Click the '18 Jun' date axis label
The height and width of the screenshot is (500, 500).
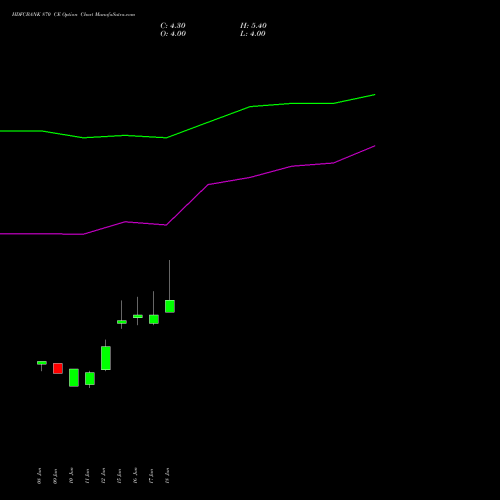point(167,476)
